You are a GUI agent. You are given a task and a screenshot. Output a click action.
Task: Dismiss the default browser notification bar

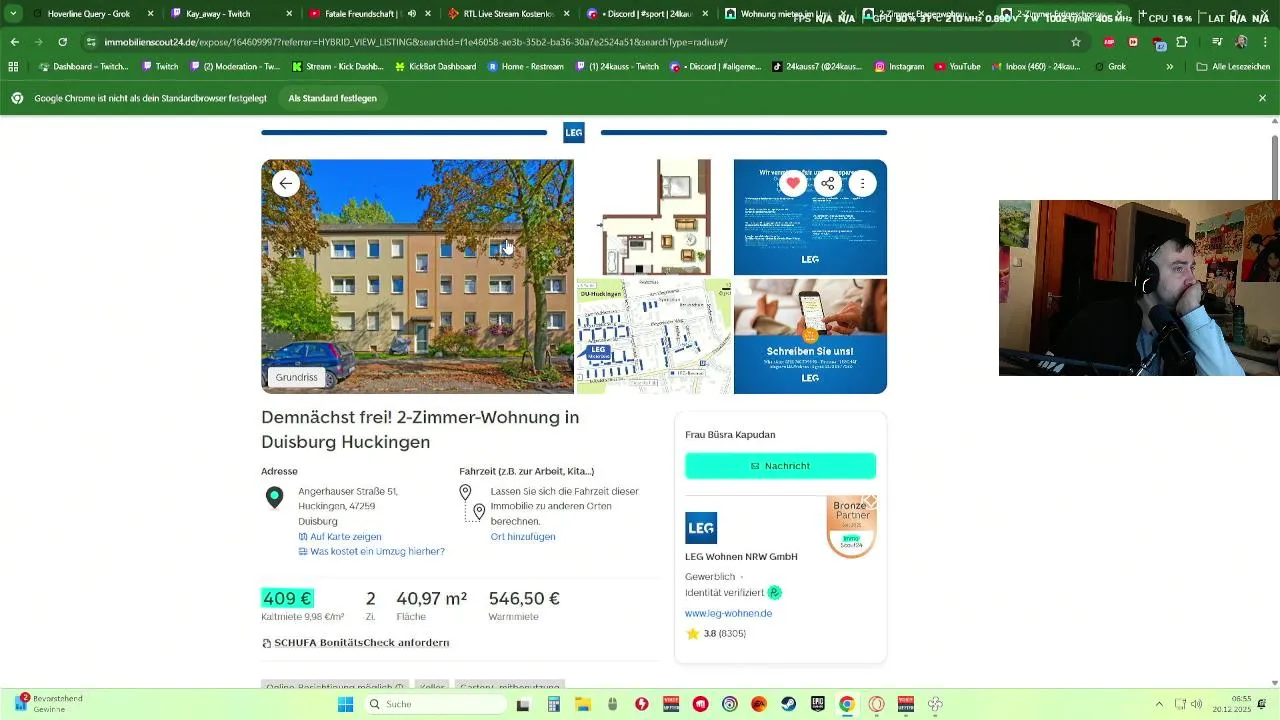(x=1262, y=98)
